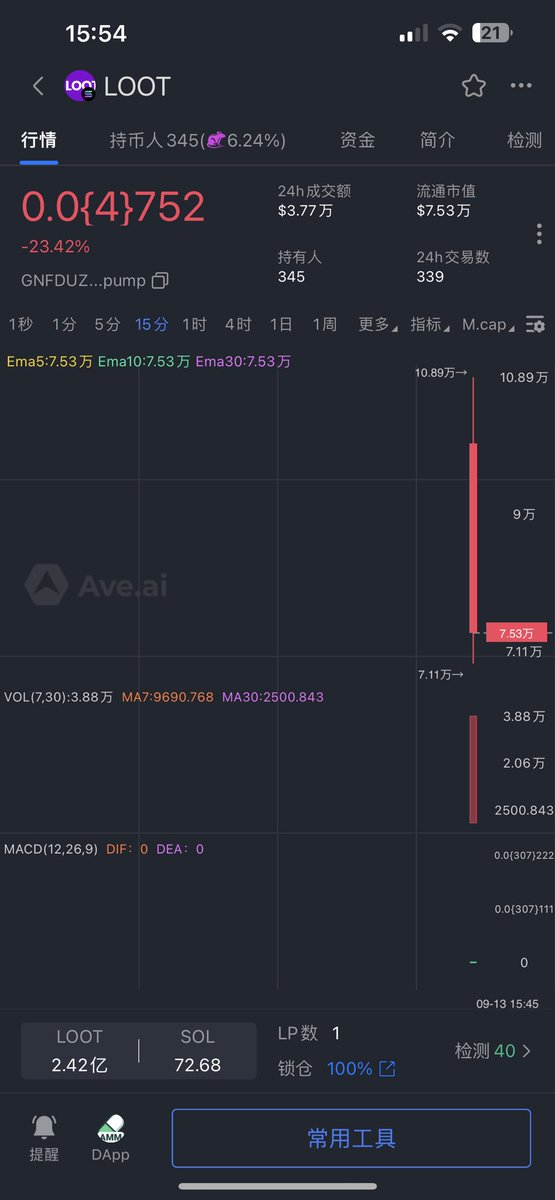Switch chart to 4时 interval

pos(238,324)
